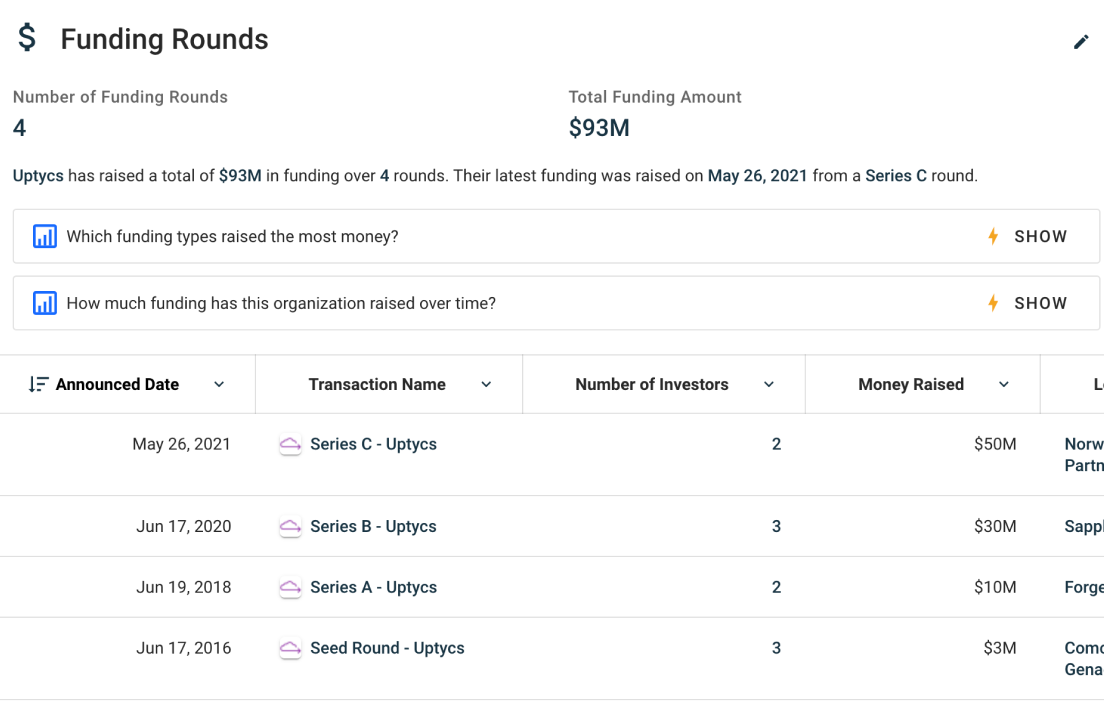Image resolution: width=1104 pixels, height=720 pixels.
Task: Click the $10M money raised cell
Action: [x=995, y=587]
